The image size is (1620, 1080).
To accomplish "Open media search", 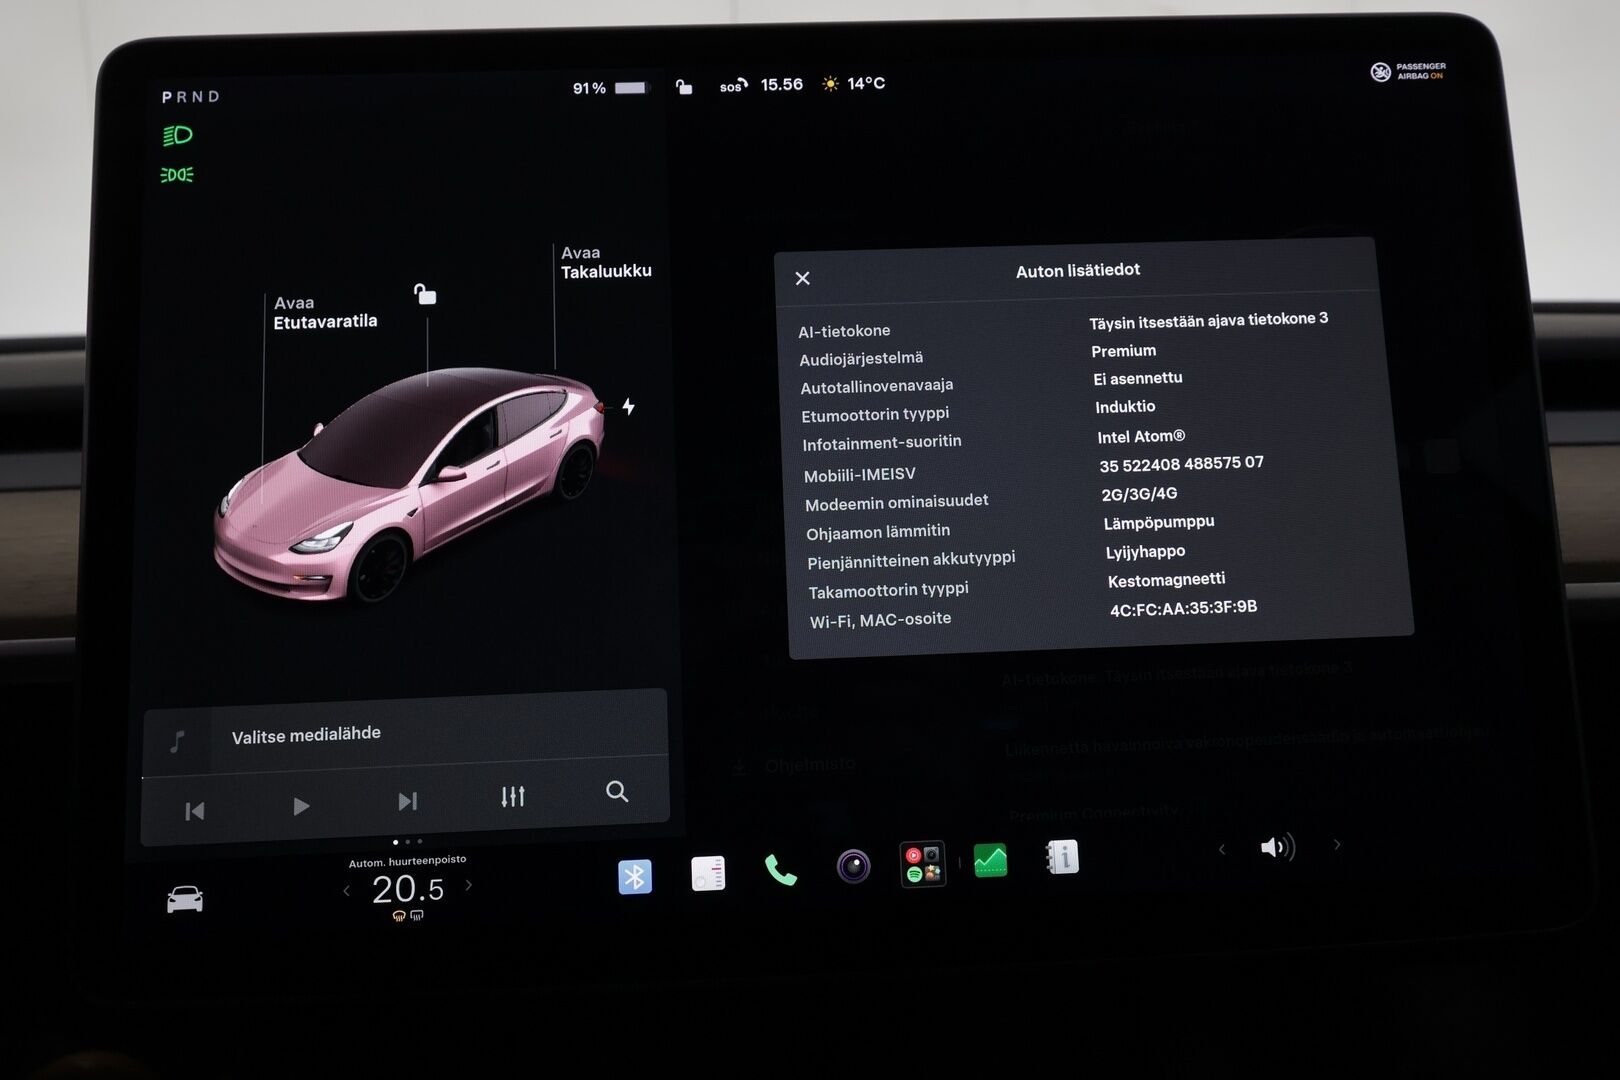I will click(617, 792).
